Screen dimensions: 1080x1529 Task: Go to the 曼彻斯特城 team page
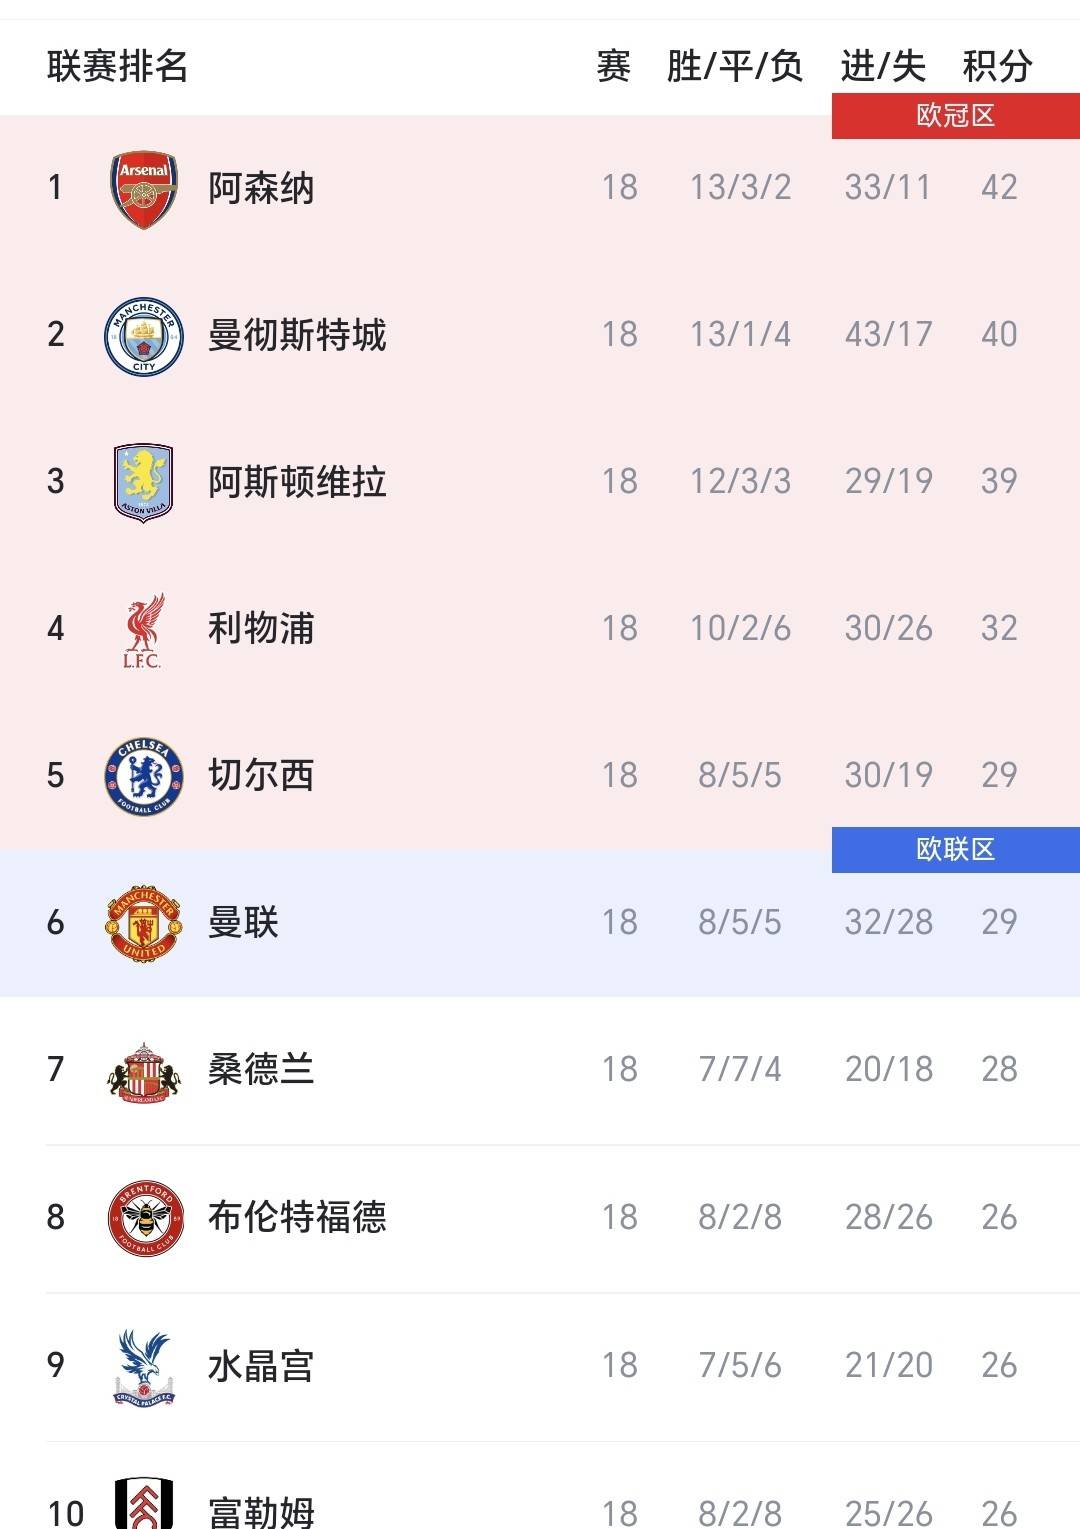[297, 335]
